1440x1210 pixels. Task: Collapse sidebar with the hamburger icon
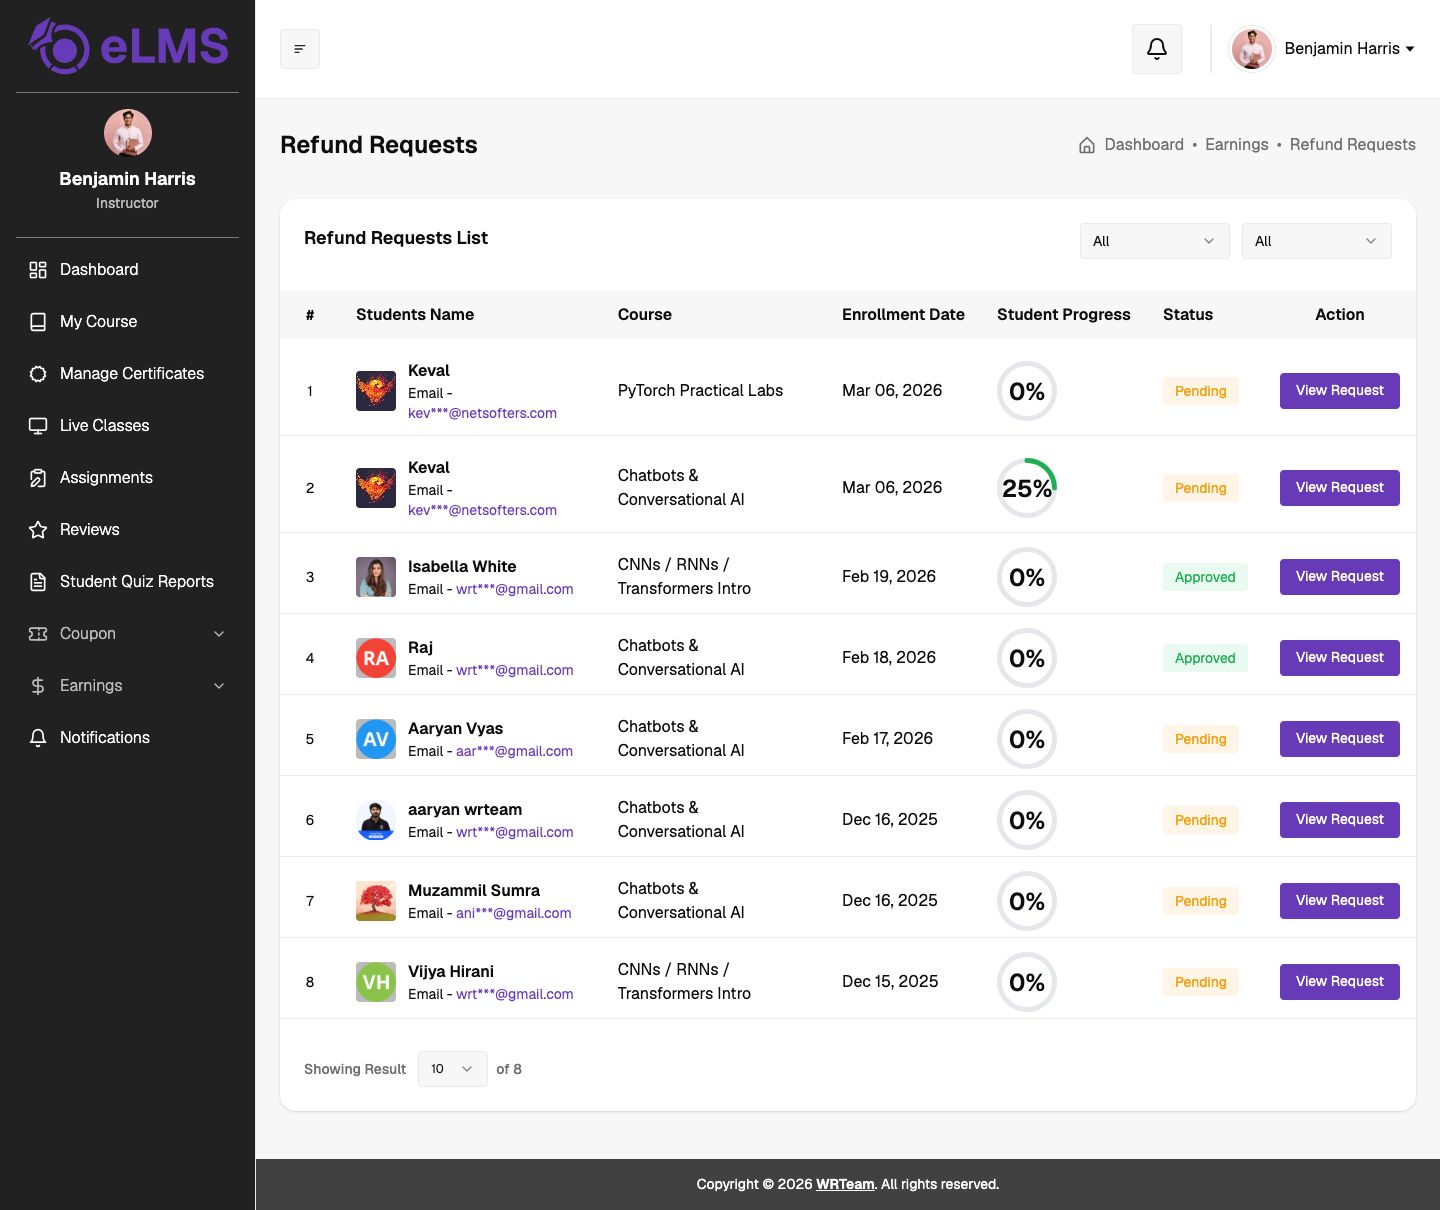(300, 49)
